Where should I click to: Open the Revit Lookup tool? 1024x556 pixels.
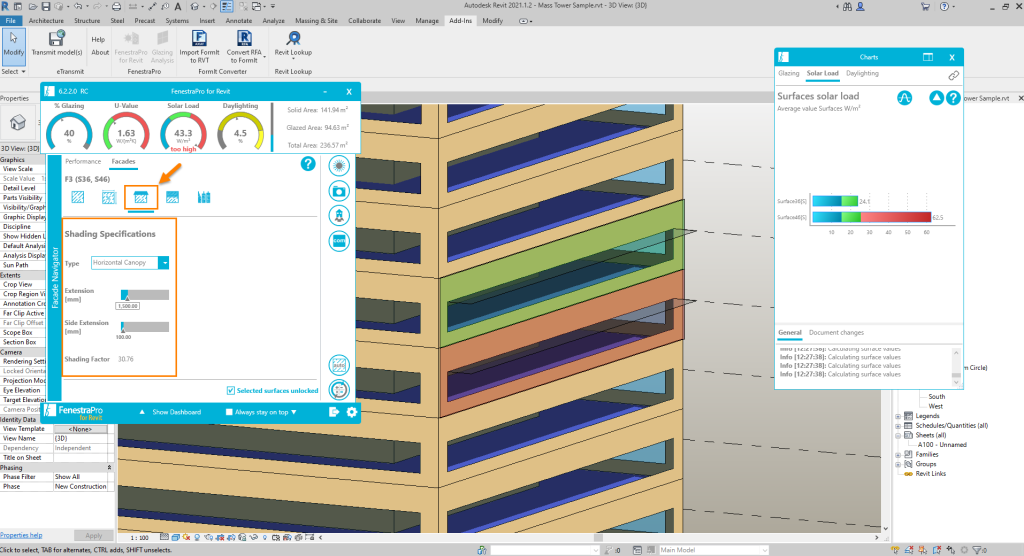point(293,43)
